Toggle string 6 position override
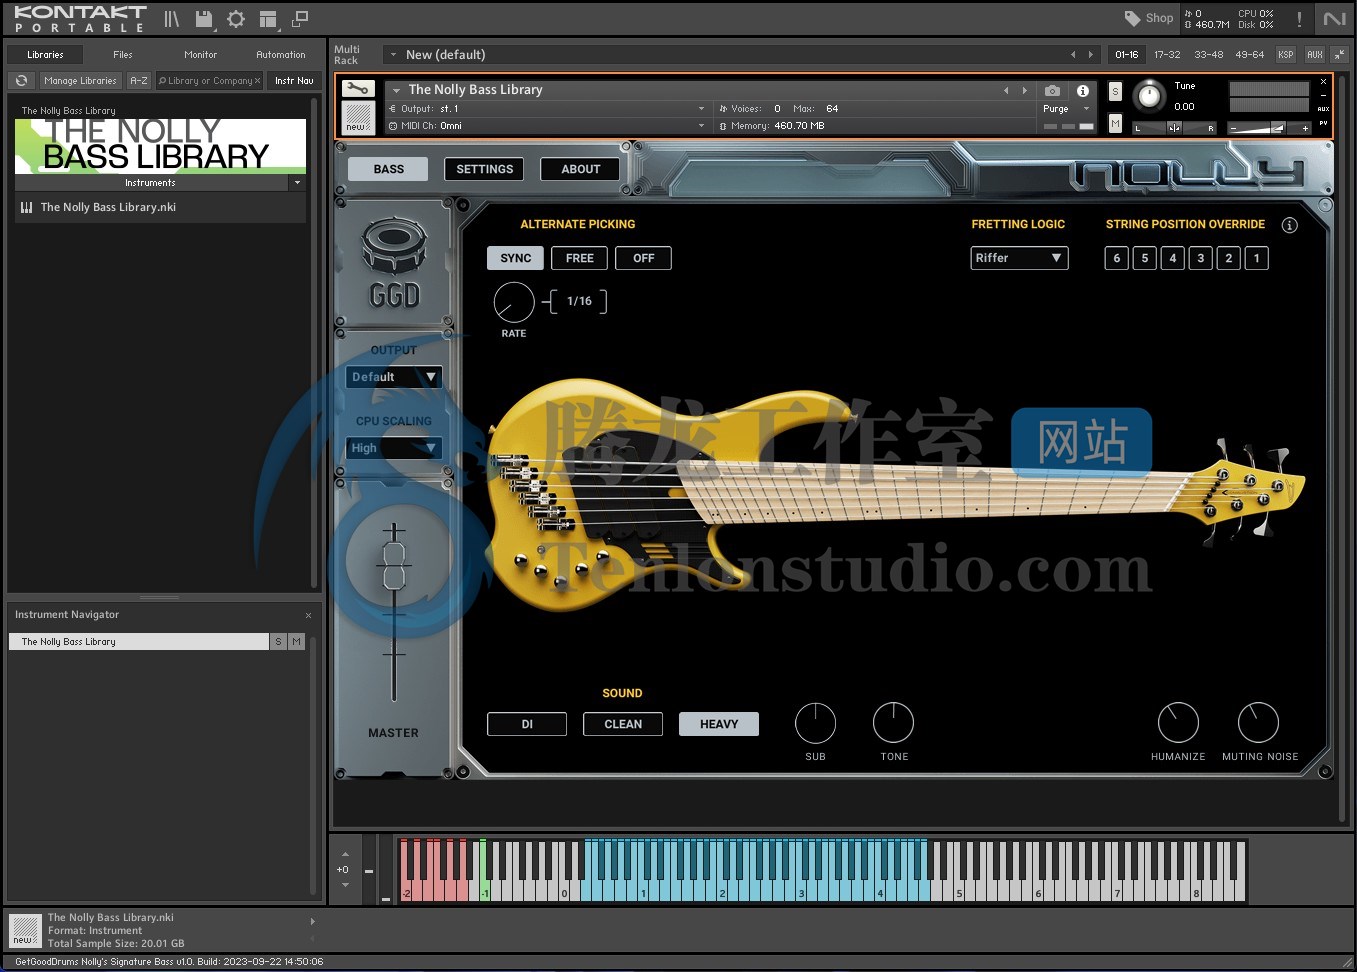Viewport: 1357px width, 972px height. [x=1117, y=258]
